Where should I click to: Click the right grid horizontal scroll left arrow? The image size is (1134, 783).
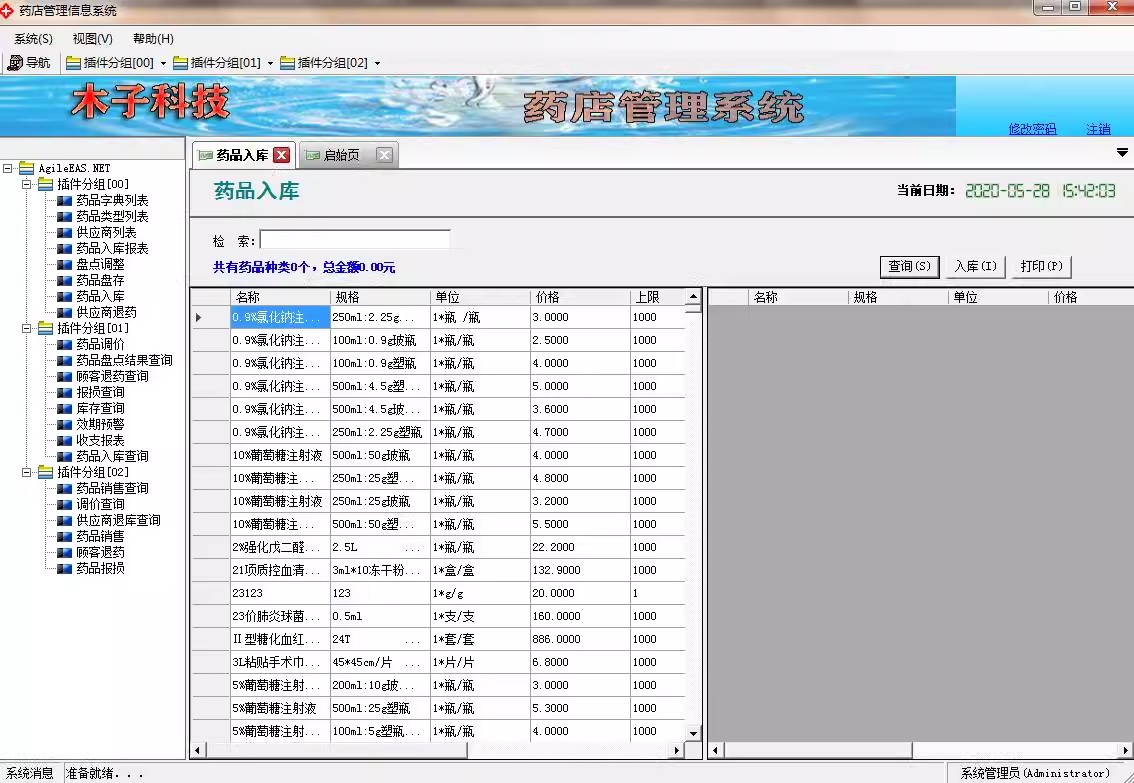[x=715, y=750]
